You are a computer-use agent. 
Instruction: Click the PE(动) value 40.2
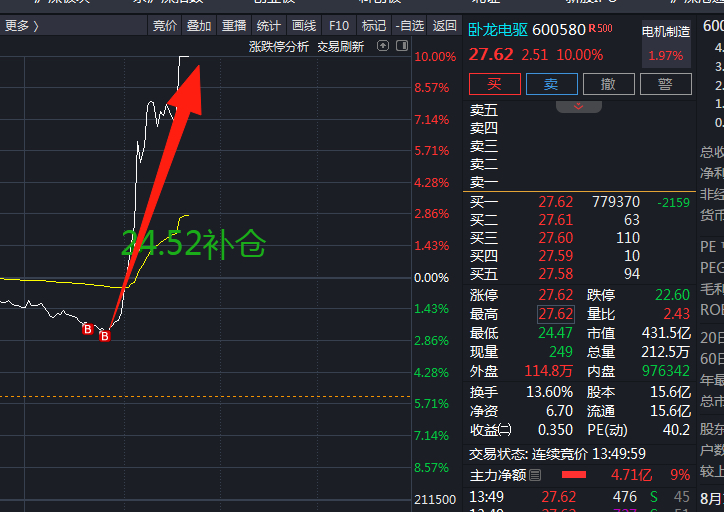point(676,430)
